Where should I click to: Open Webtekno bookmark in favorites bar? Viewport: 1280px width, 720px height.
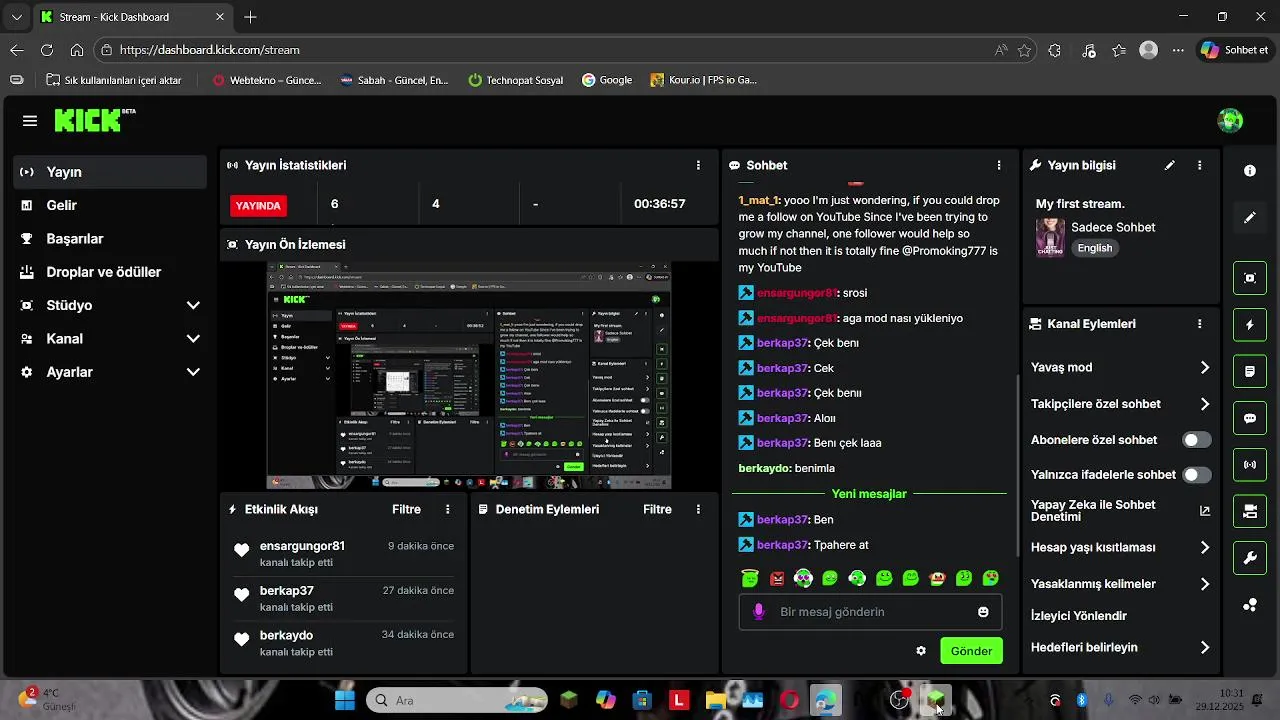pos(267,80)
